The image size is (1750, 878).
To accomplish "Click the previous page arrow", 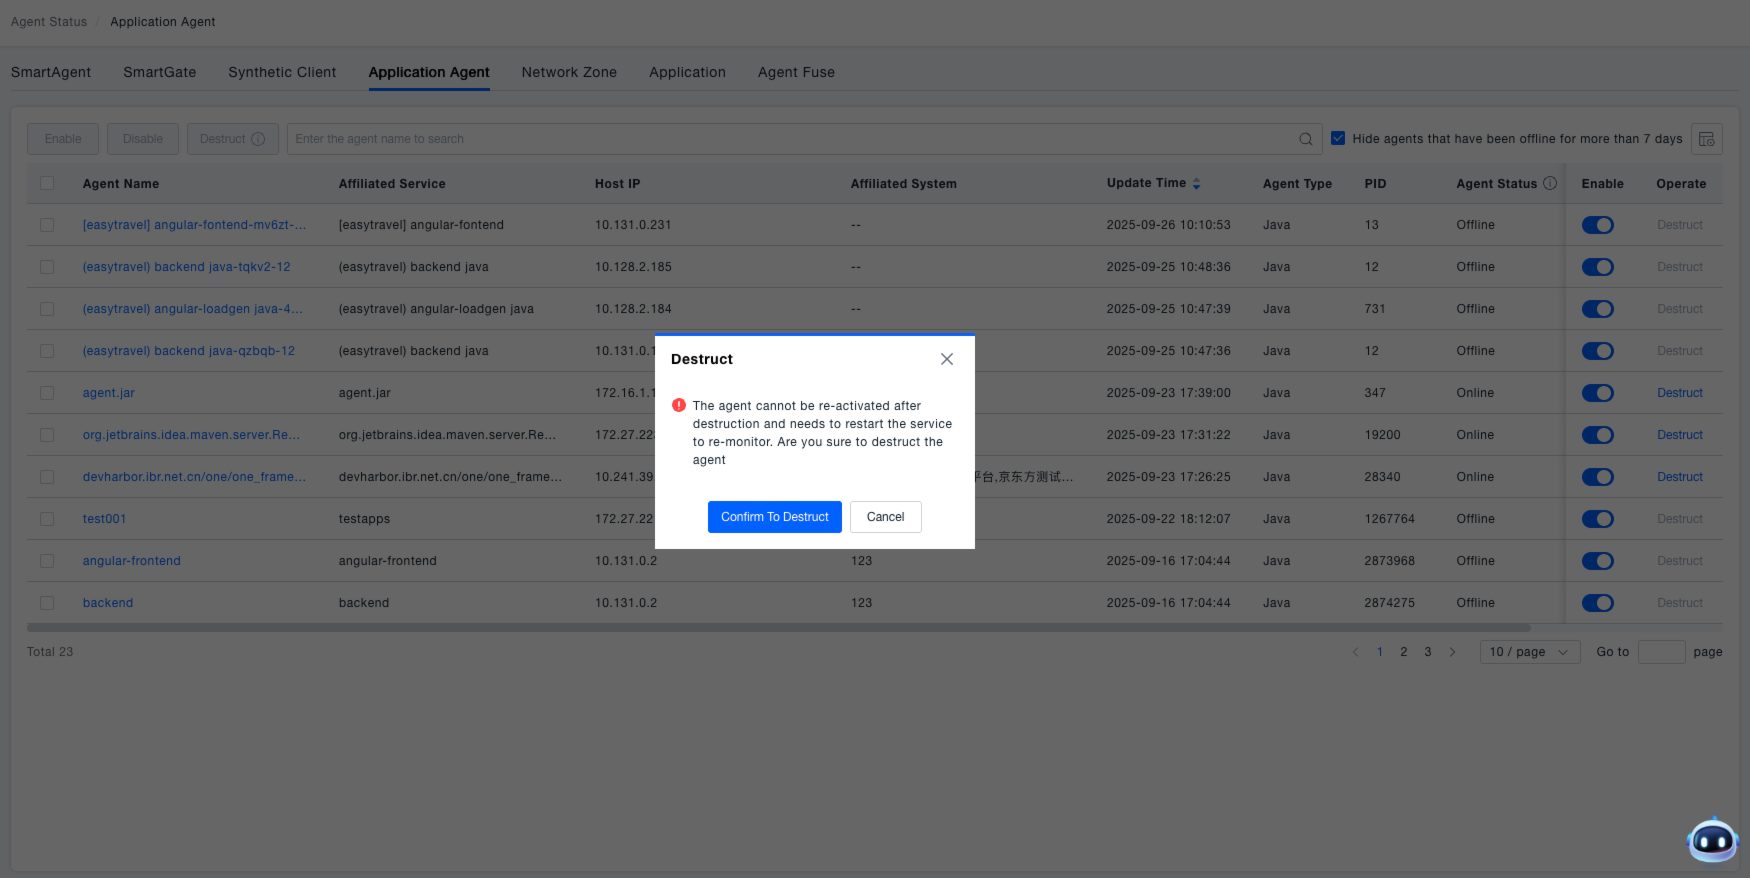I will click(1355, 652).
